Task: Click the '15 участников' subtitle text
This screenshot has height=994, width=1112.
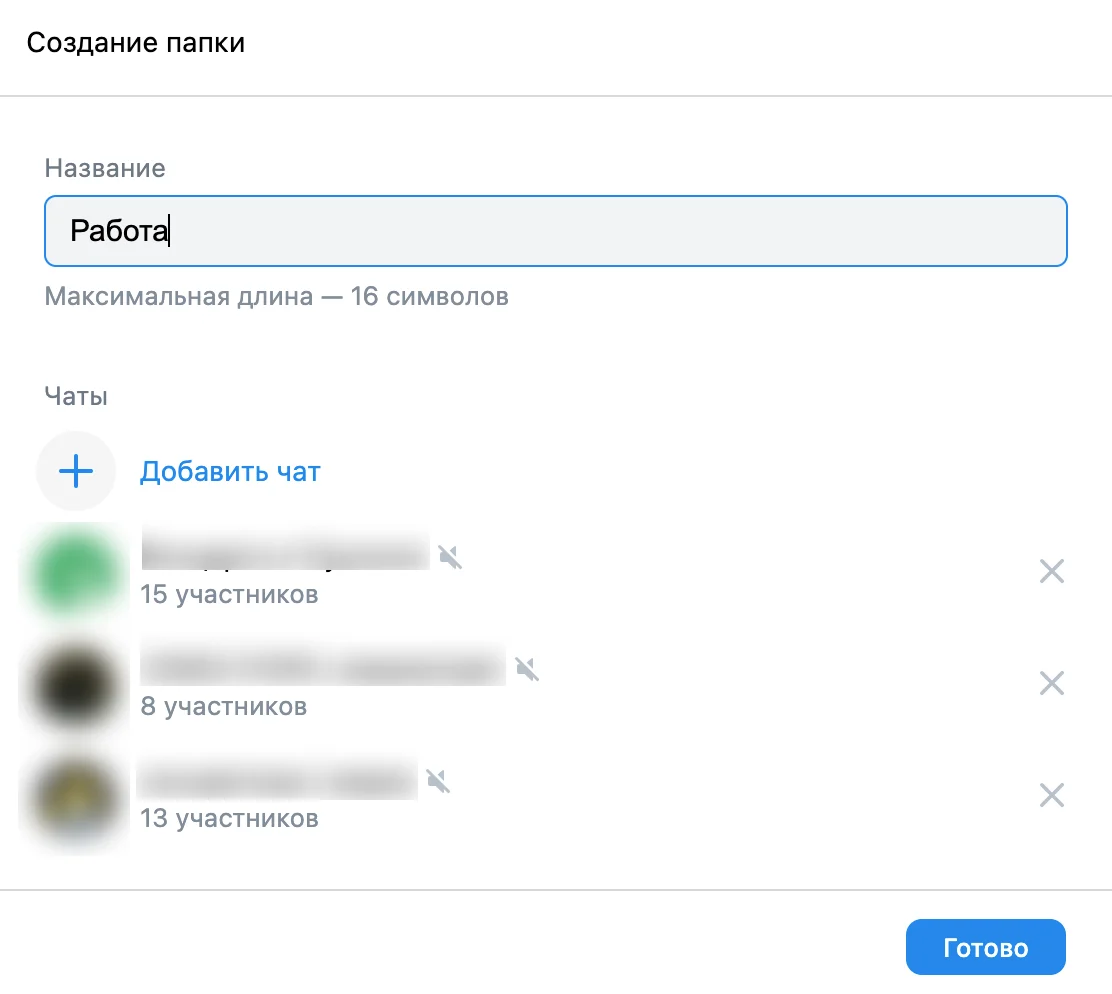Action: click(x=229, y=594)
